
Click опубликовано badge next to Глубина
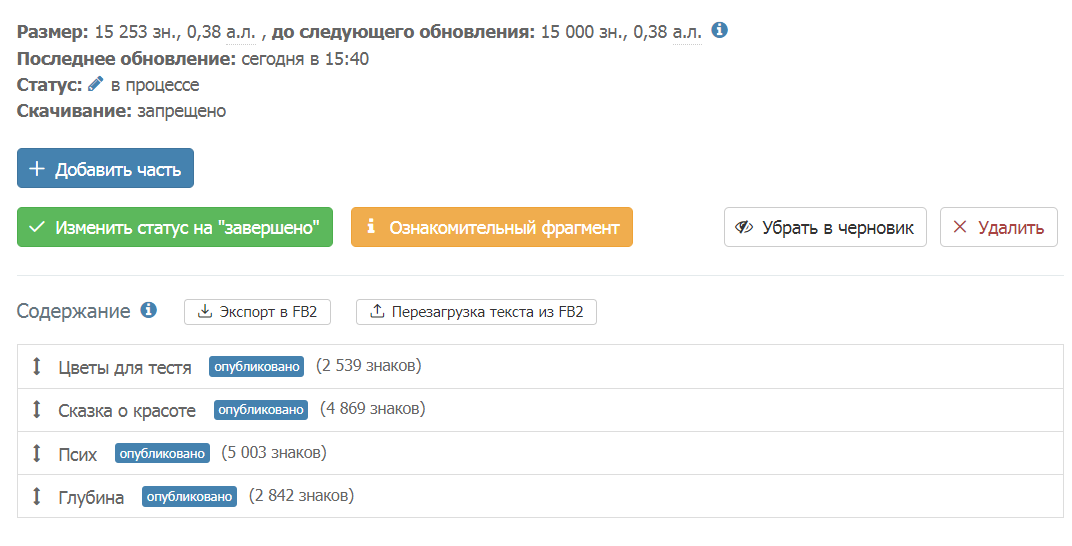pyautogui.click(x=189, y=497)
